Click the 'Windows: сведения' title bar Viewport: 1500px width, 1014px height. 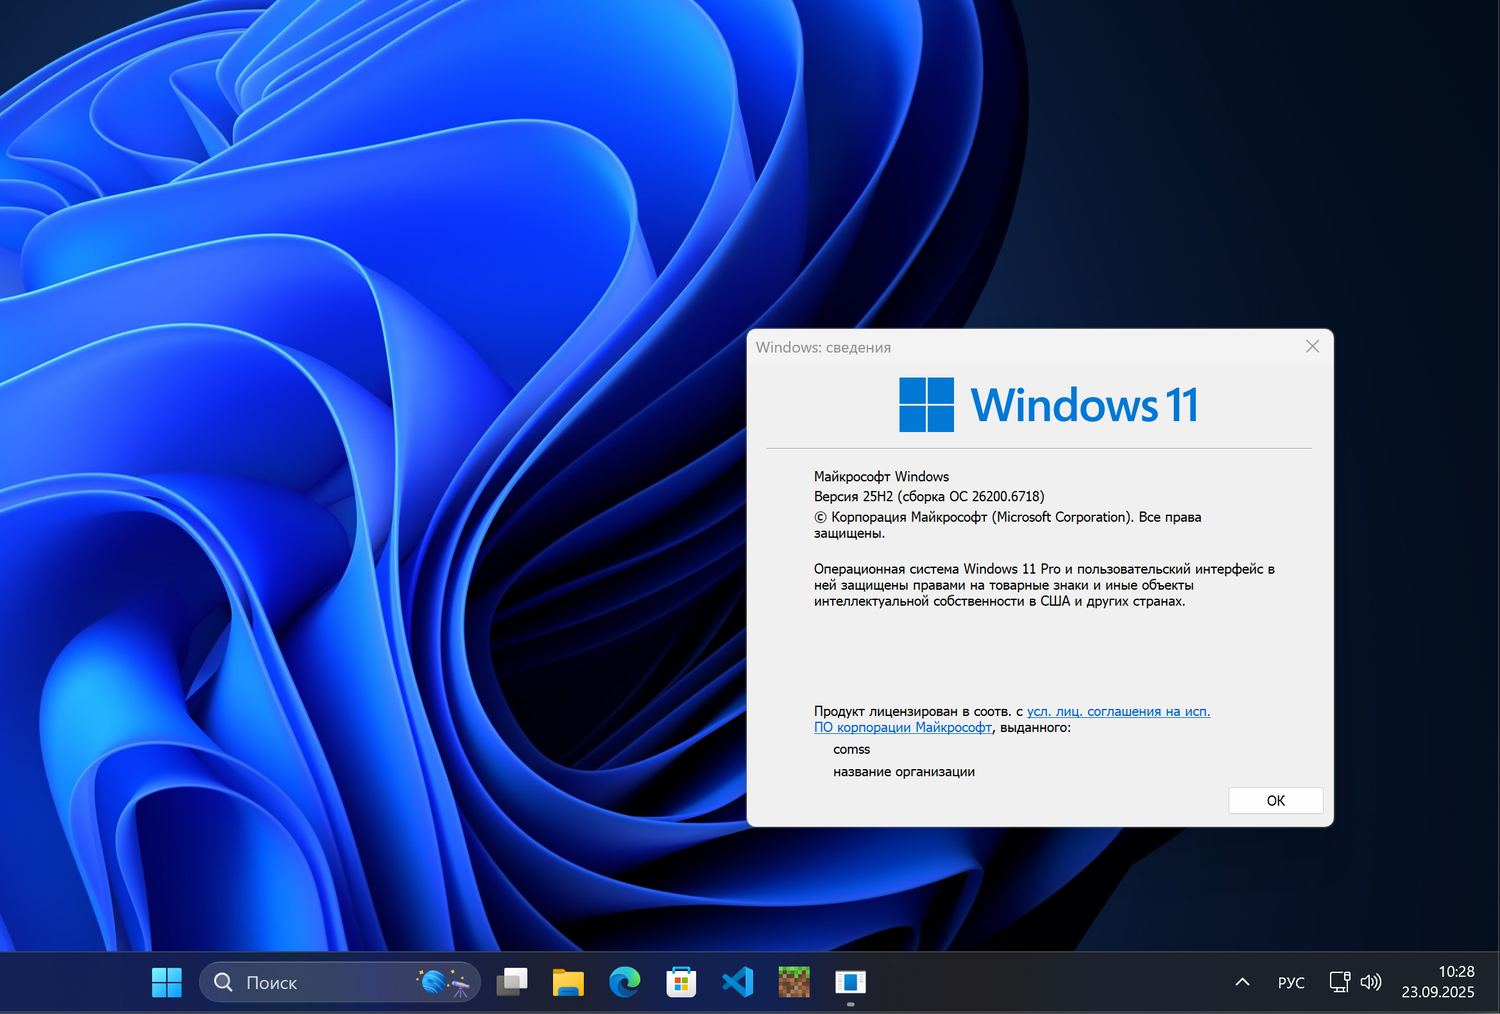click(x=1000, y=347)
